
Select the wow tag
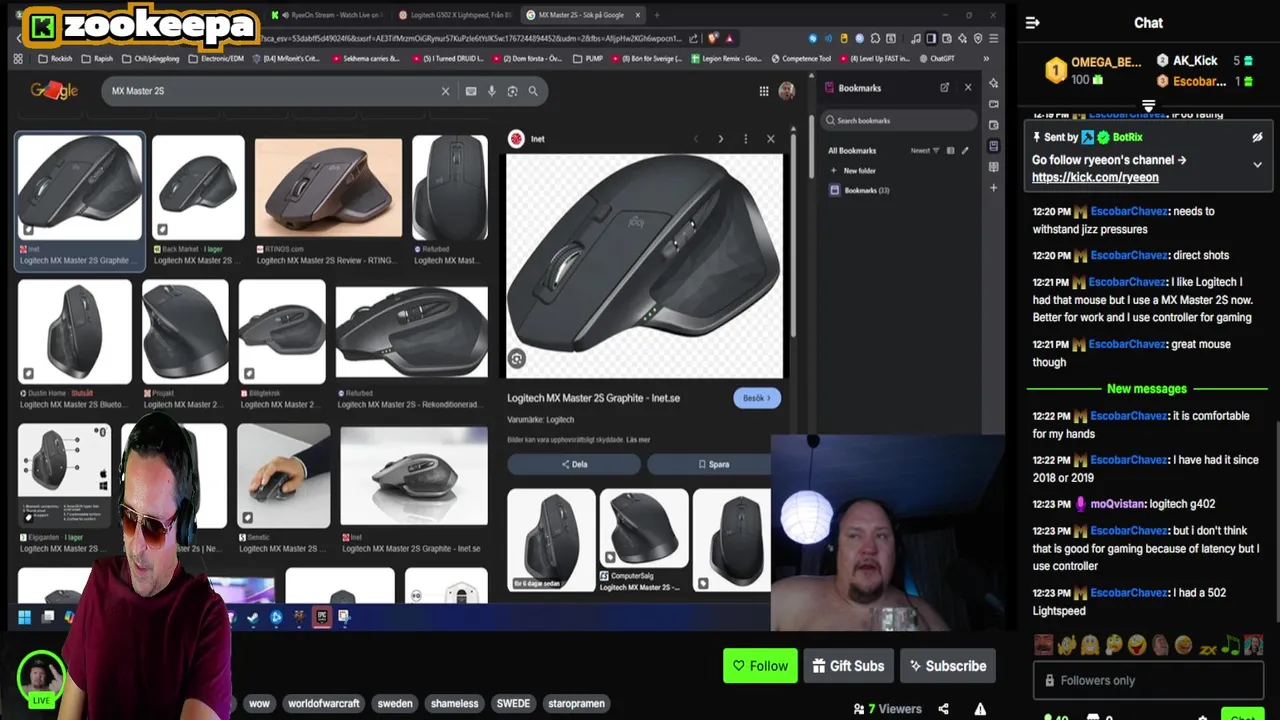click(x=259, y=703)
